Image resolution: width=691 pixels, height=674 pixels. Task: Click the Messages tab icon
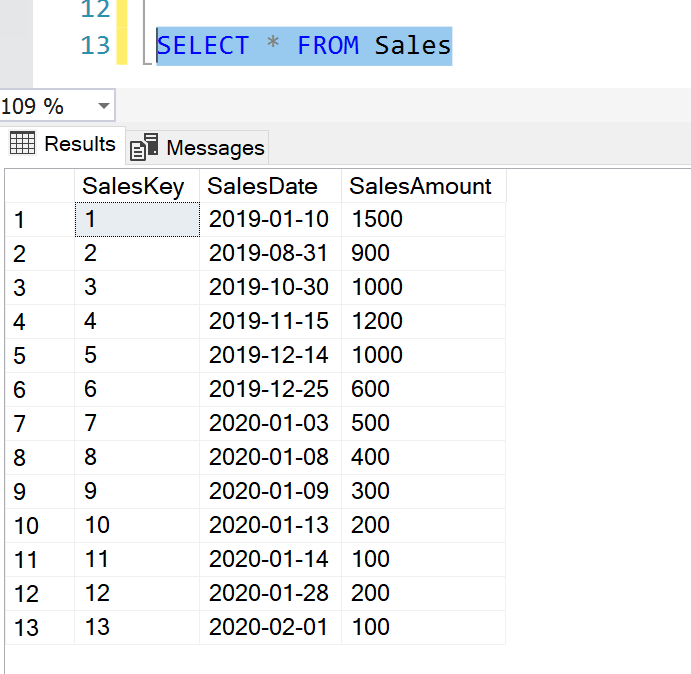pos(145,148)
